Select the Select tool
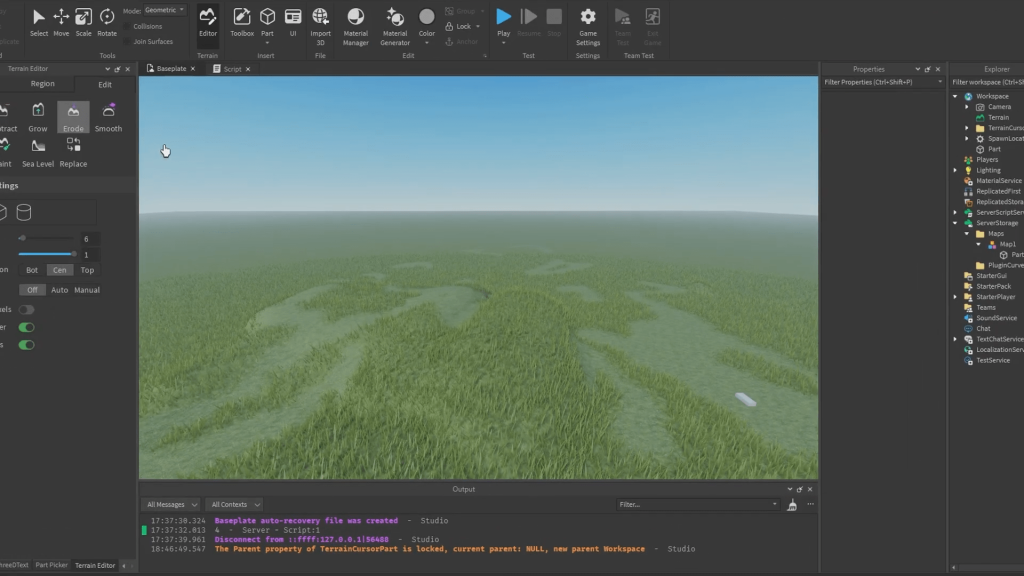The height and width of the screenshot is (576, 1024). tap(39, 22)
